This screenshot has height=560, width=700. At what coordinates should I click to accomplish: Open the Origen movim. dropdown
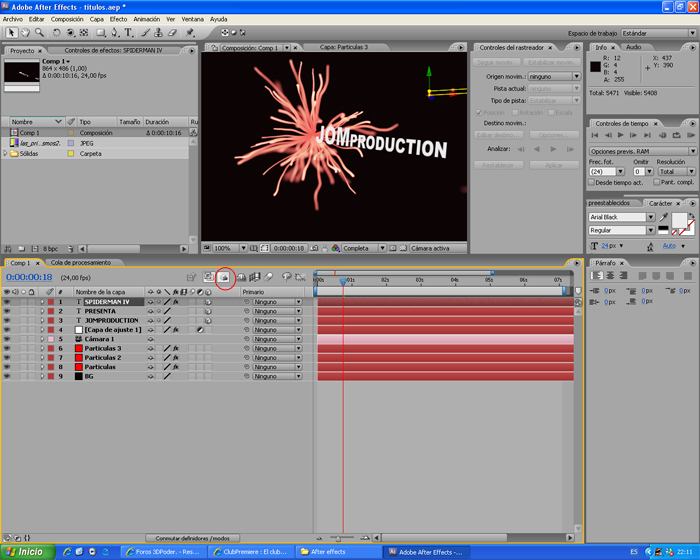coord(554,76)
